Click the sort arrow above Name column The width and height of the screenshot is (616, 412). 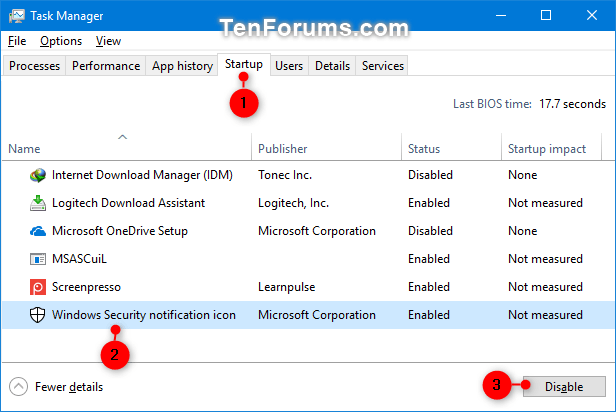[x=123, y=137]
